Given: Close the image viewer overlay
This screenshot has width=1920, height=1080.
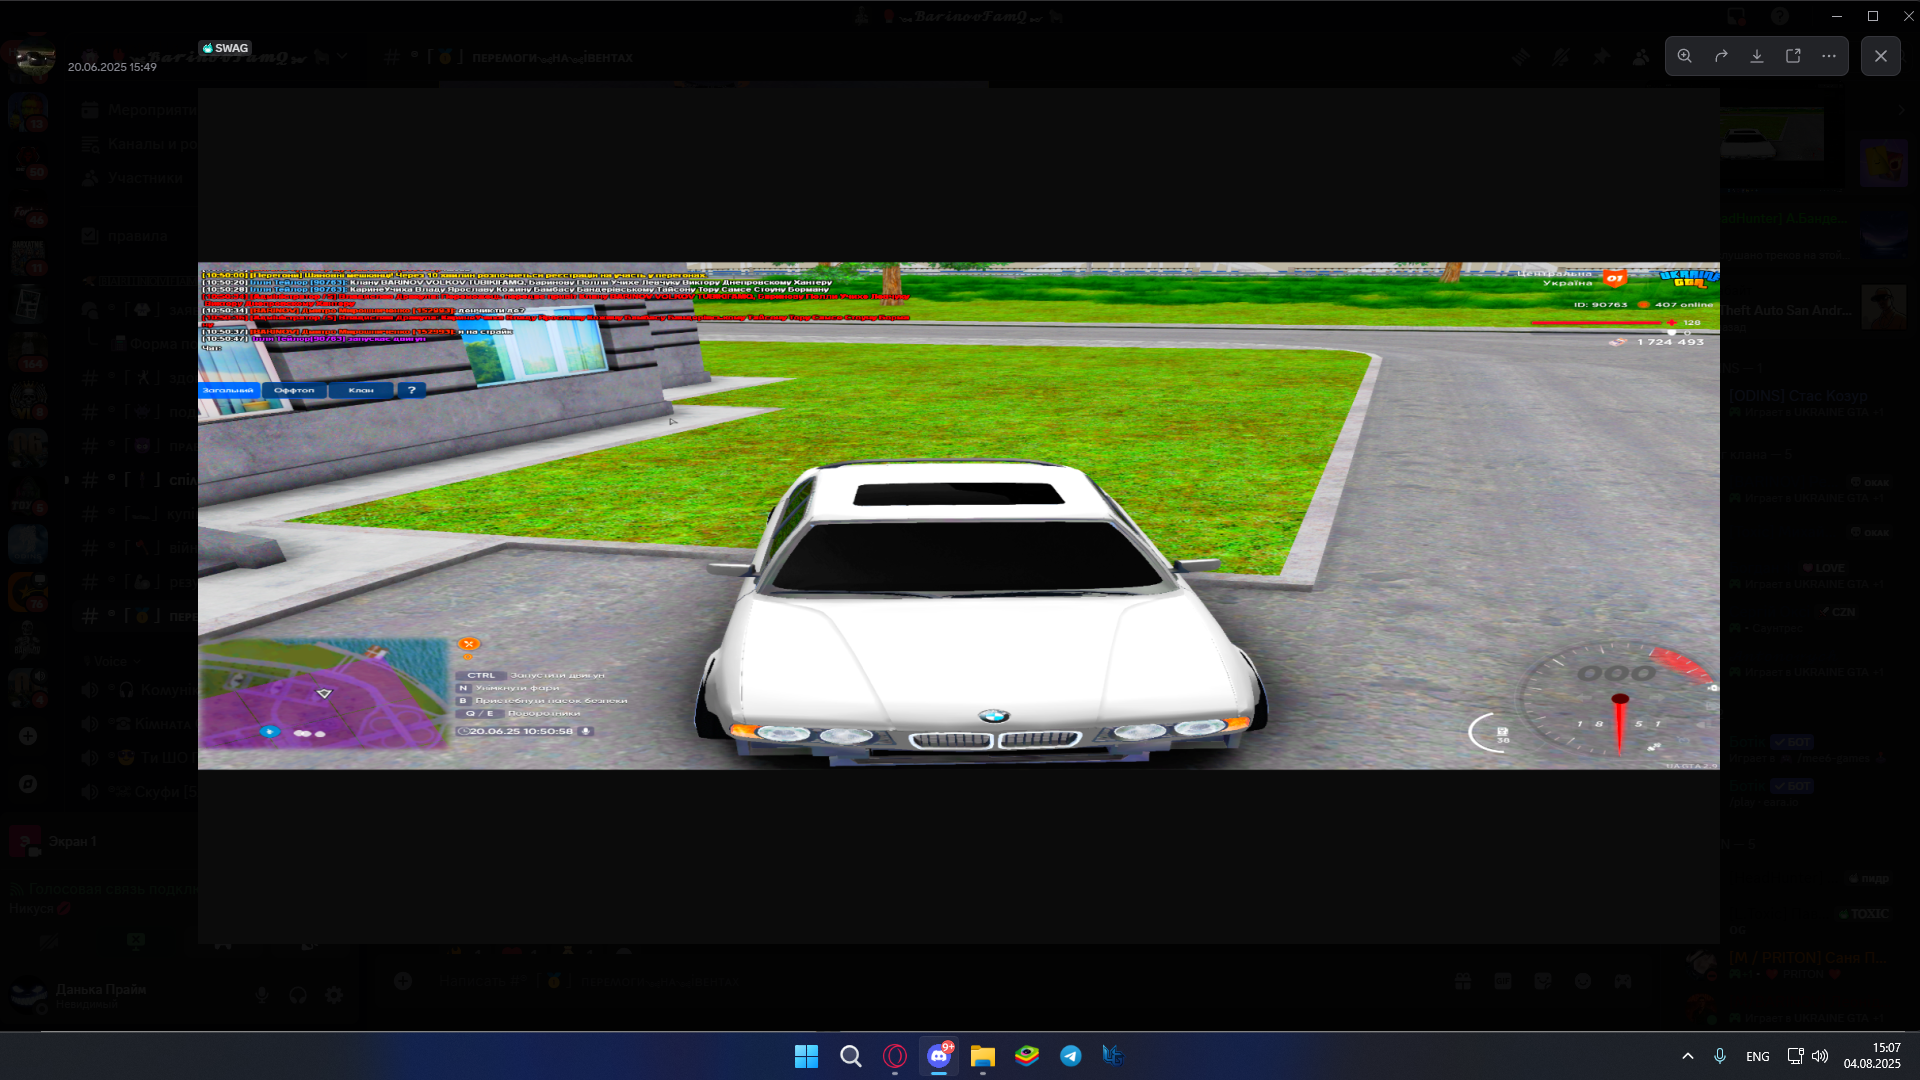Looking at the screenshot, I should [1881, 56].
